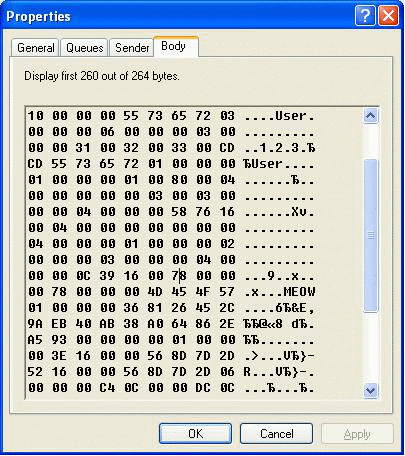Click the Cancel button
Image resolution: width=405 pixels, height=456 pixels.
coord(277,434)
